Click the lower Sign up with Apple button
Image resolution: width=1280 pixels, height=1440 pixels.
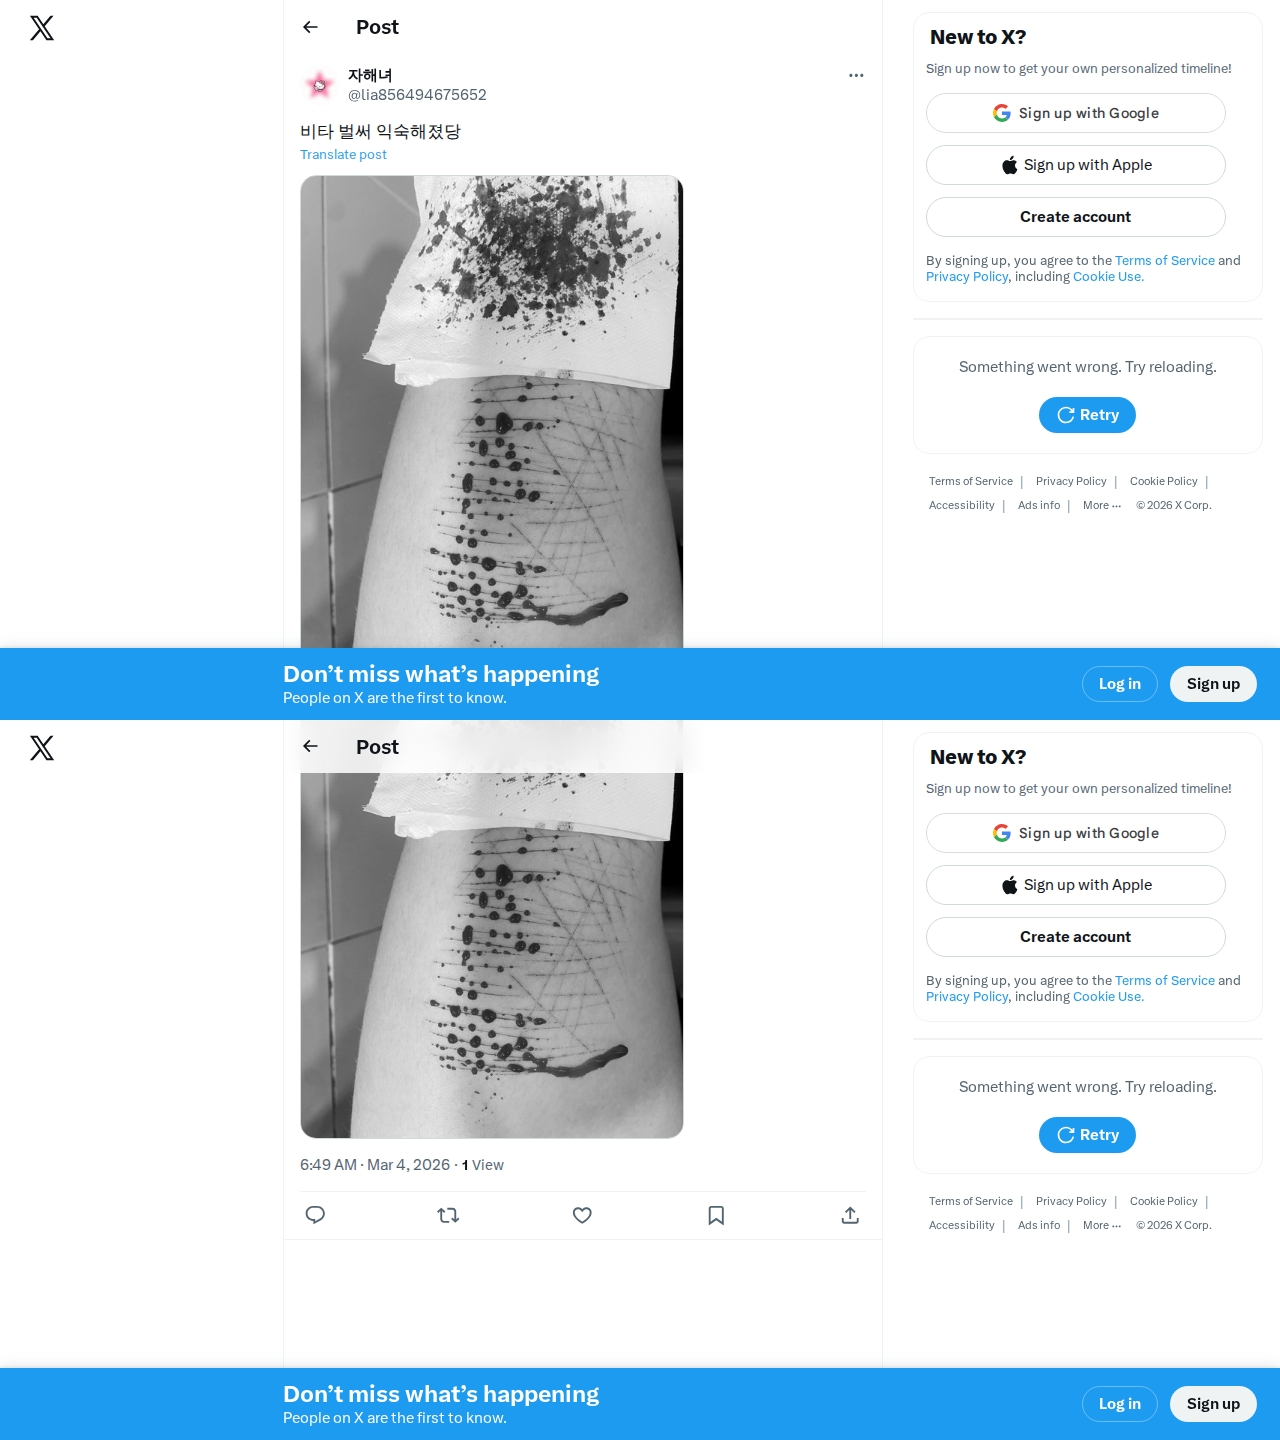point(1076,885)
